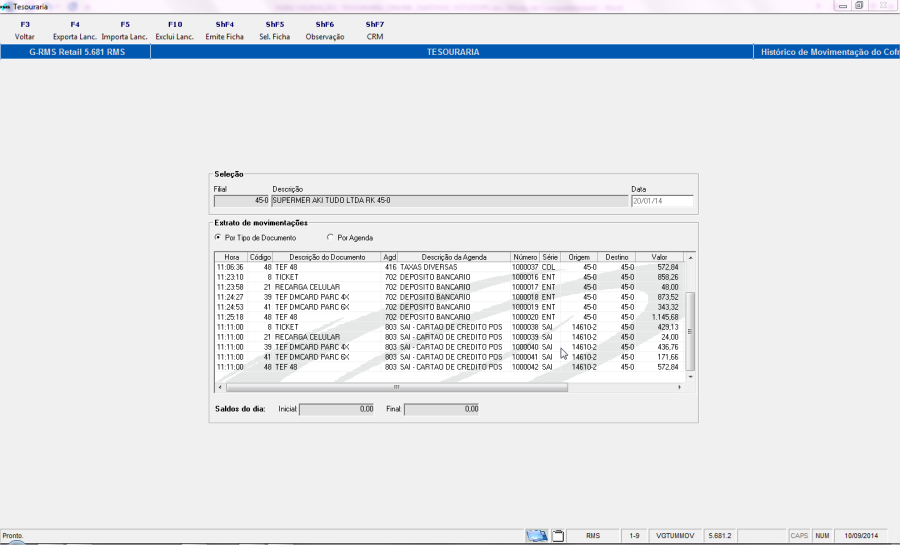Click the horizontal scroll right arrow
Viewport: 900px width, 545px height.
click(x=680, y=387)
